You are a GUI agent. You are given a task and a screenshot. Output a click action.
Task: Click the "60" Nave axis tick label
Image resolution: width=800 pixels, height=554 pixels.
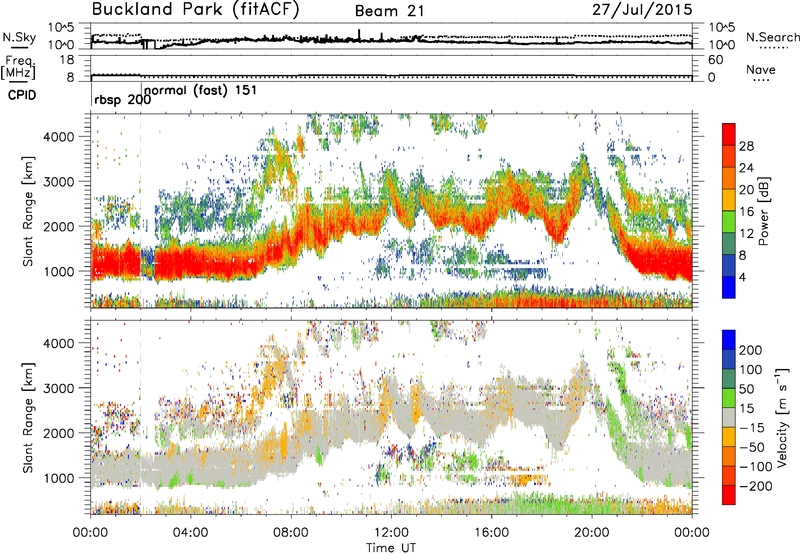click(x=715, y=60)
